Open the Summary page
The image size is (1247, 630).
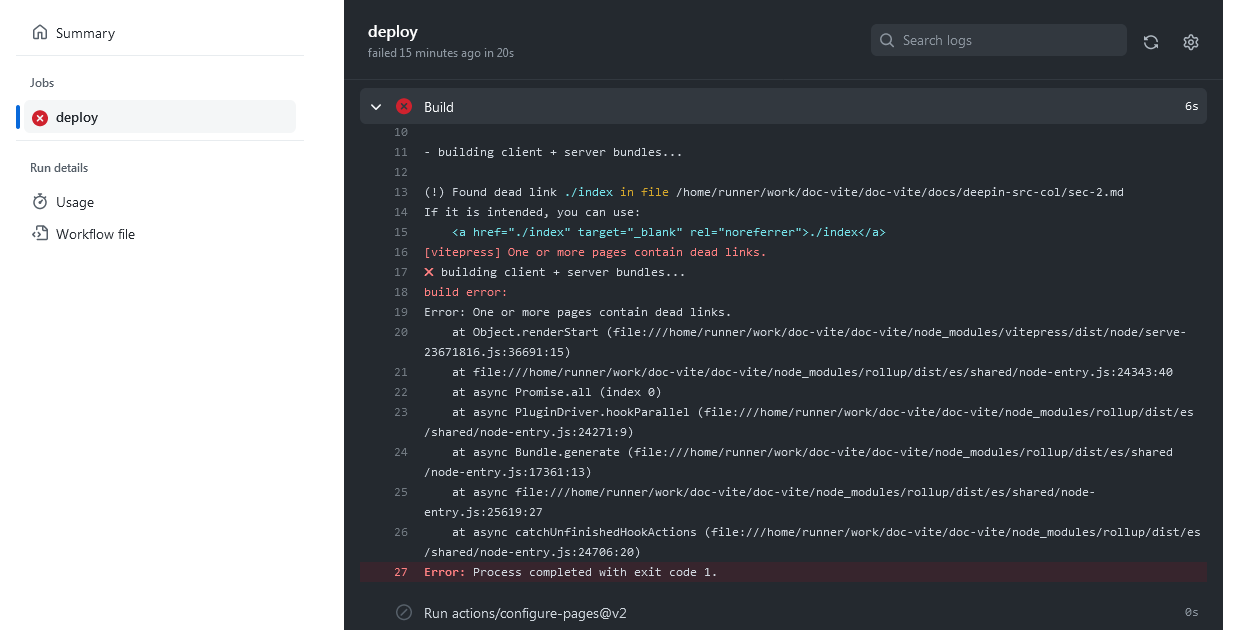pyautogui.click(x=160, y=33)
